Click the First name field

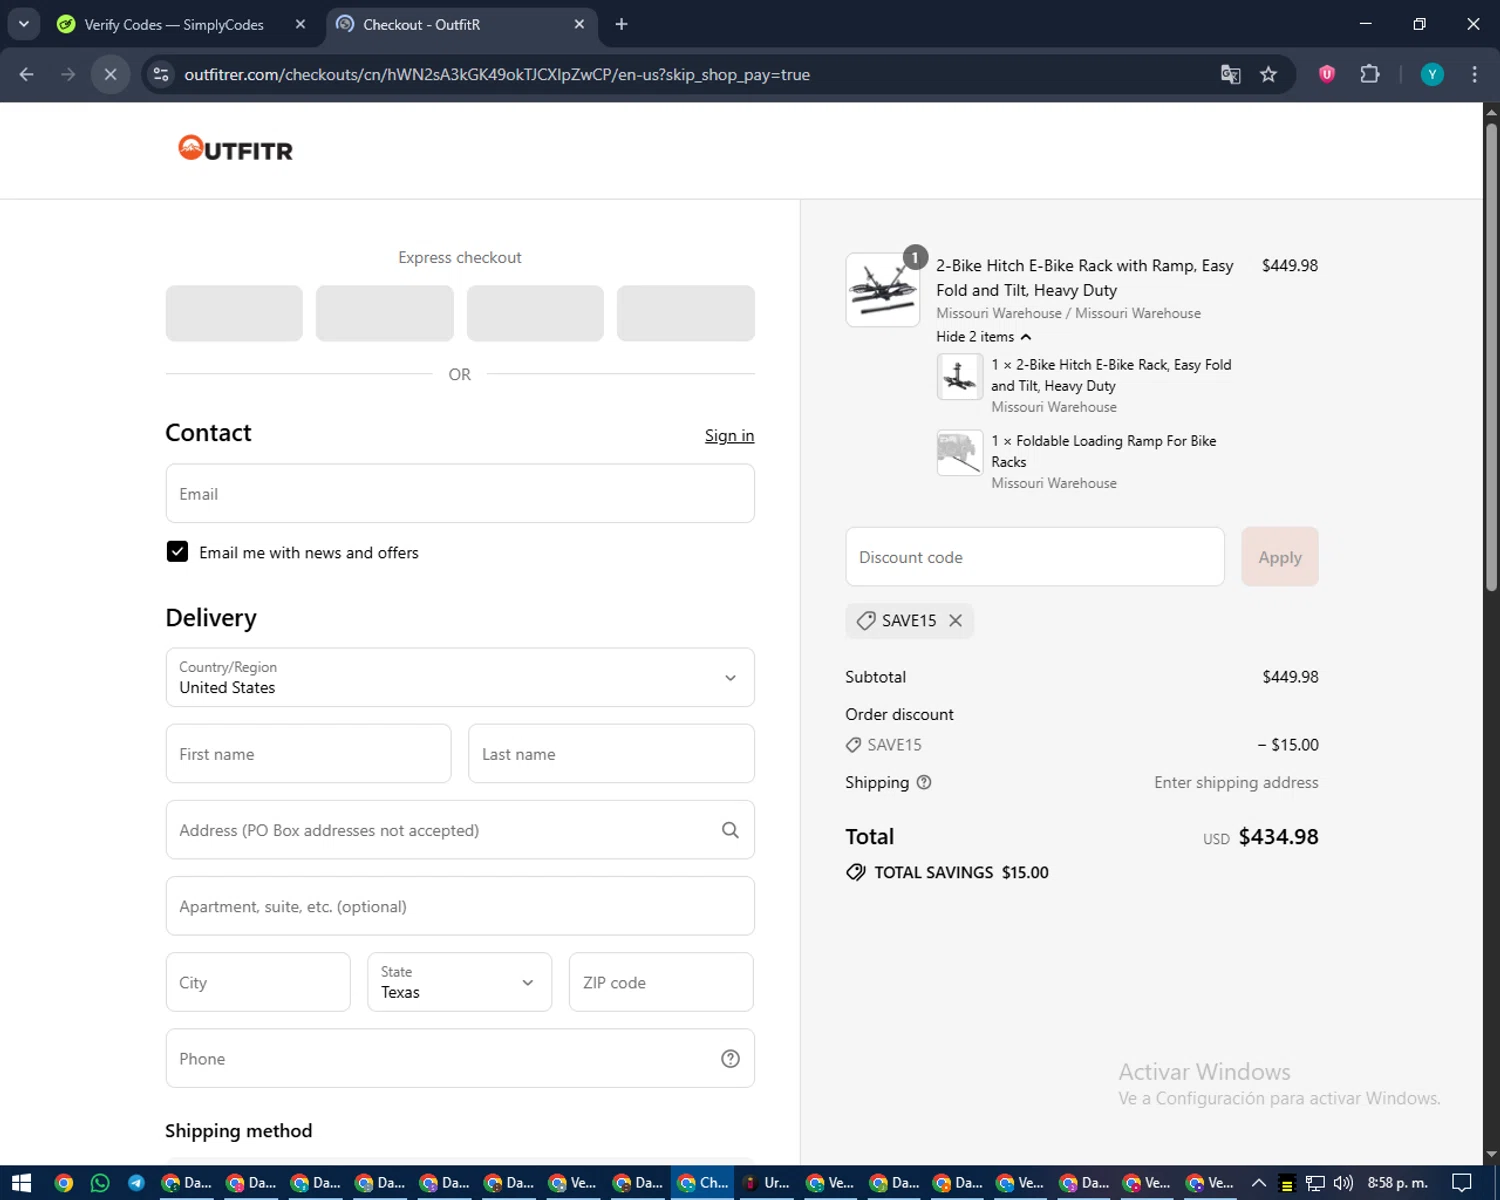(x=308, y=754)
